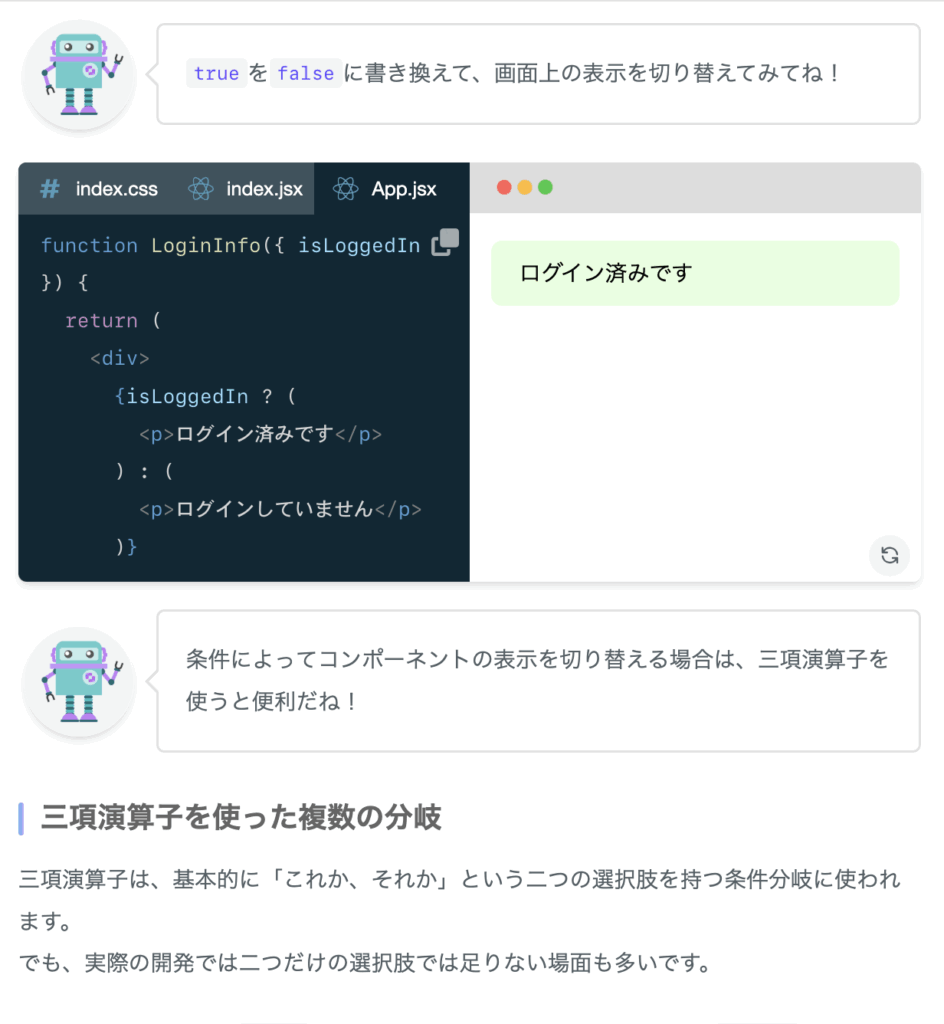Click the hash icon beside index.css
Viewport: 944px width, 1024px height.
50,189
